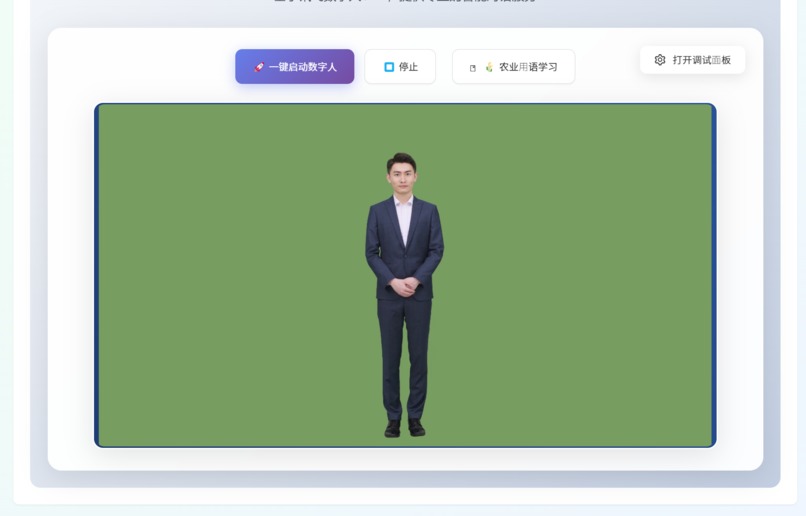
Task: Click the digital human avatar in the video
Action: pos(404,295)
